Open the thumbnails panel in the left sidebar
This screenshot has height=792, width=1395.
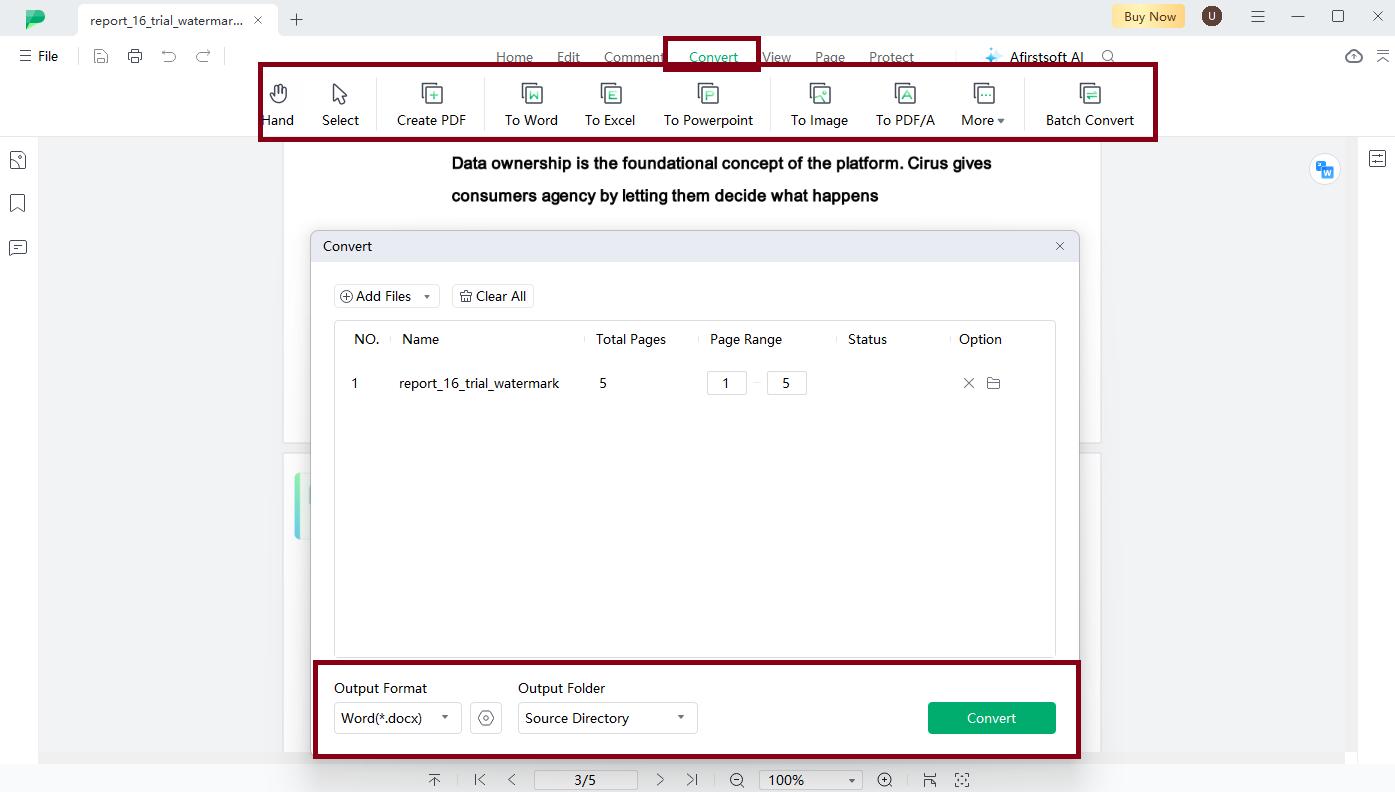pos(18,160)
